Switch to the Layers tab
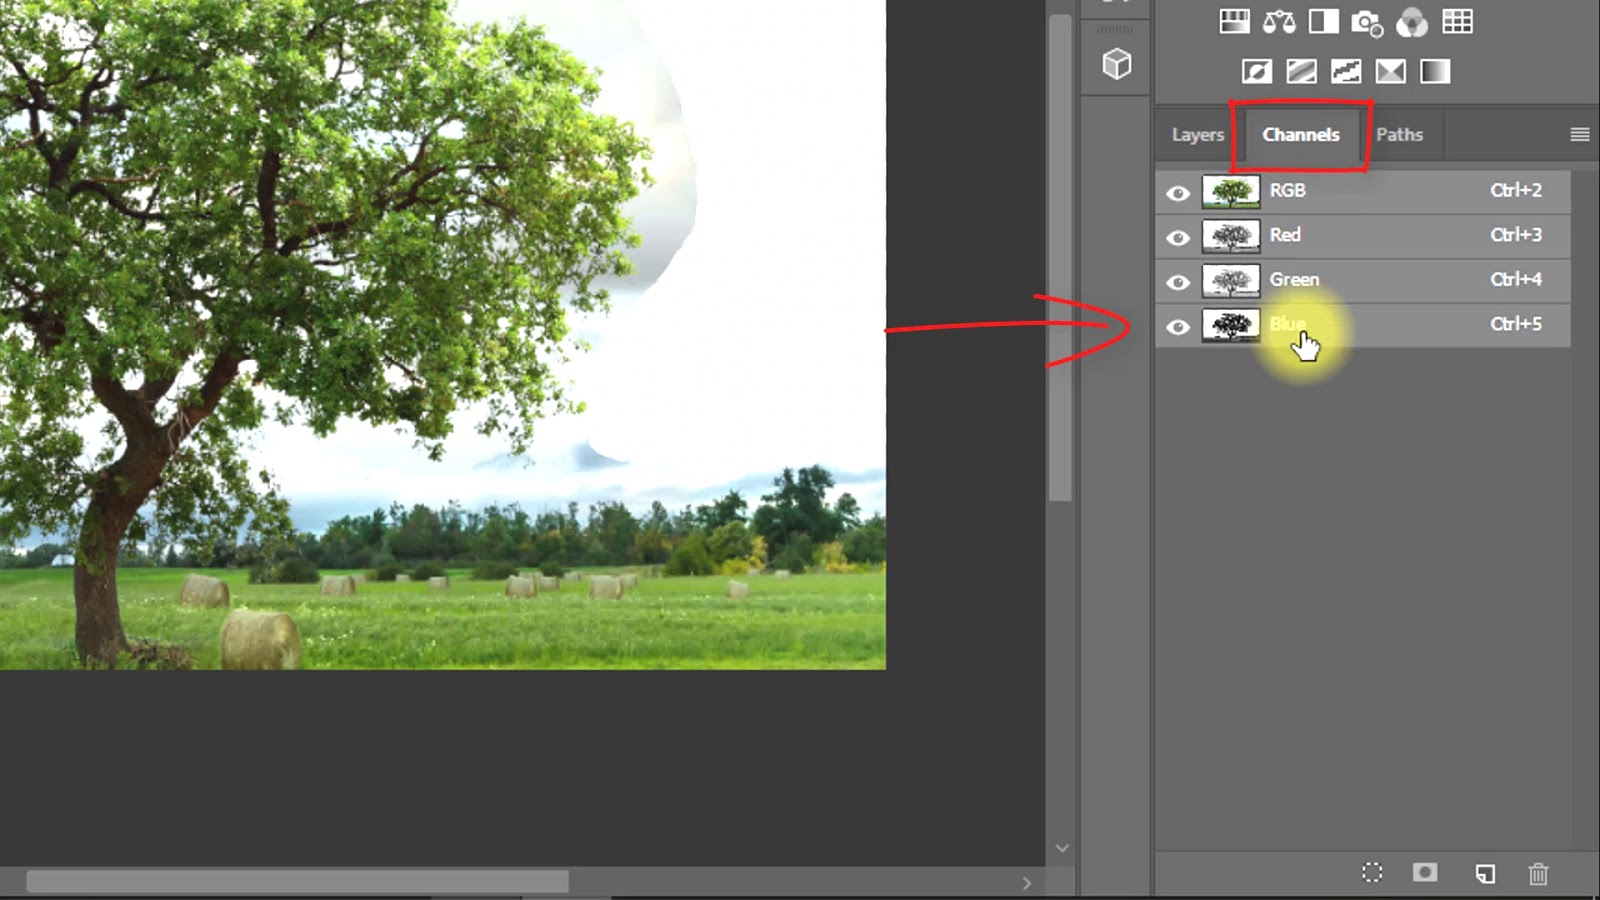1600x900 pixels. pos(1197,134)
